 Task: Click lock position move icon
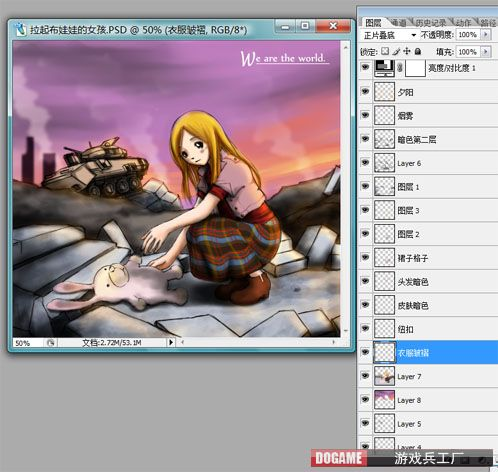[407, 51]
